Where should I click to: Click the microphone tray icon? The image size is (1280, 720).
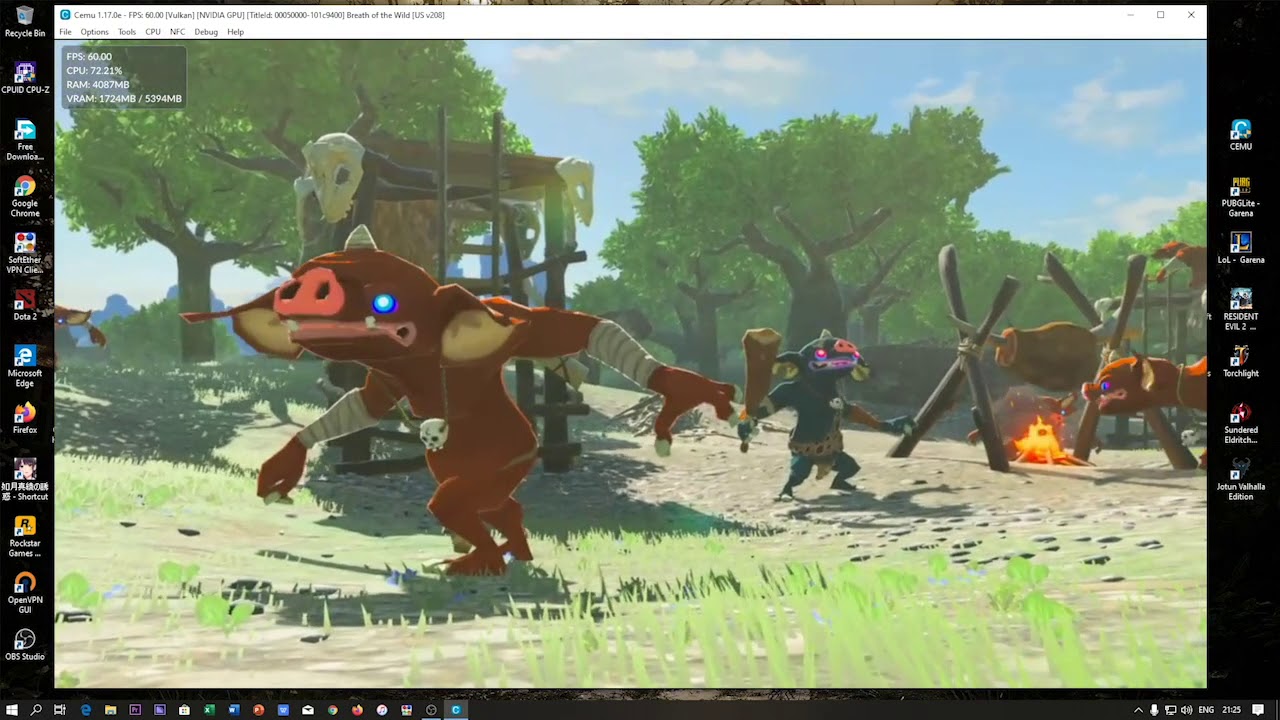tap(1154, 710)
